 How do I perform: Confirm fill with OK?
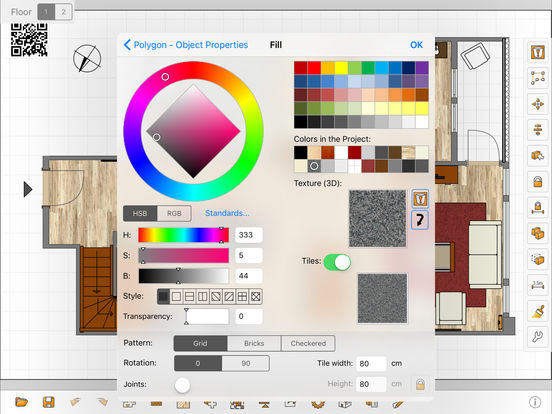[416, 45]
